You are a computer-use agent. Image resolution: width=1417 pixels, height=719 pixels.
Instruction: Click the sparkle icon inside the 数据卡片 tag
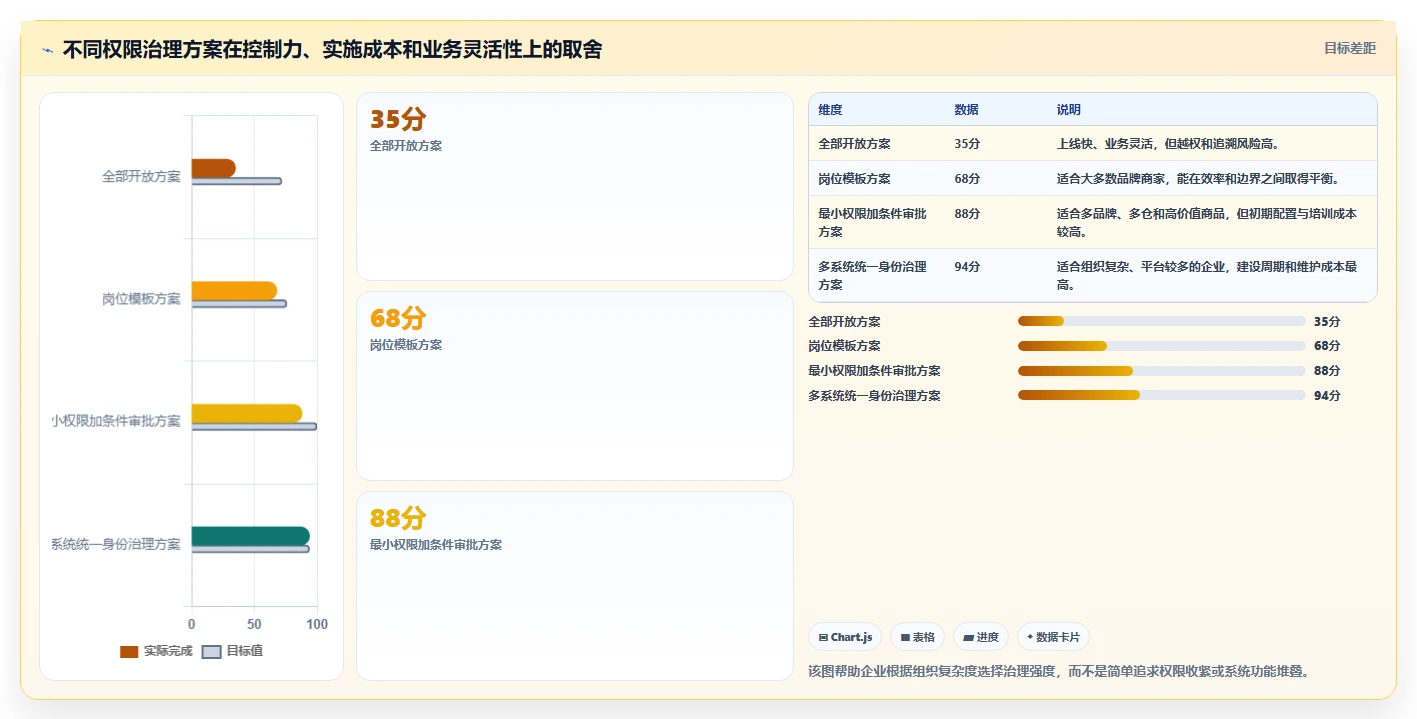pyautogui.click(x=1030, y=637)
